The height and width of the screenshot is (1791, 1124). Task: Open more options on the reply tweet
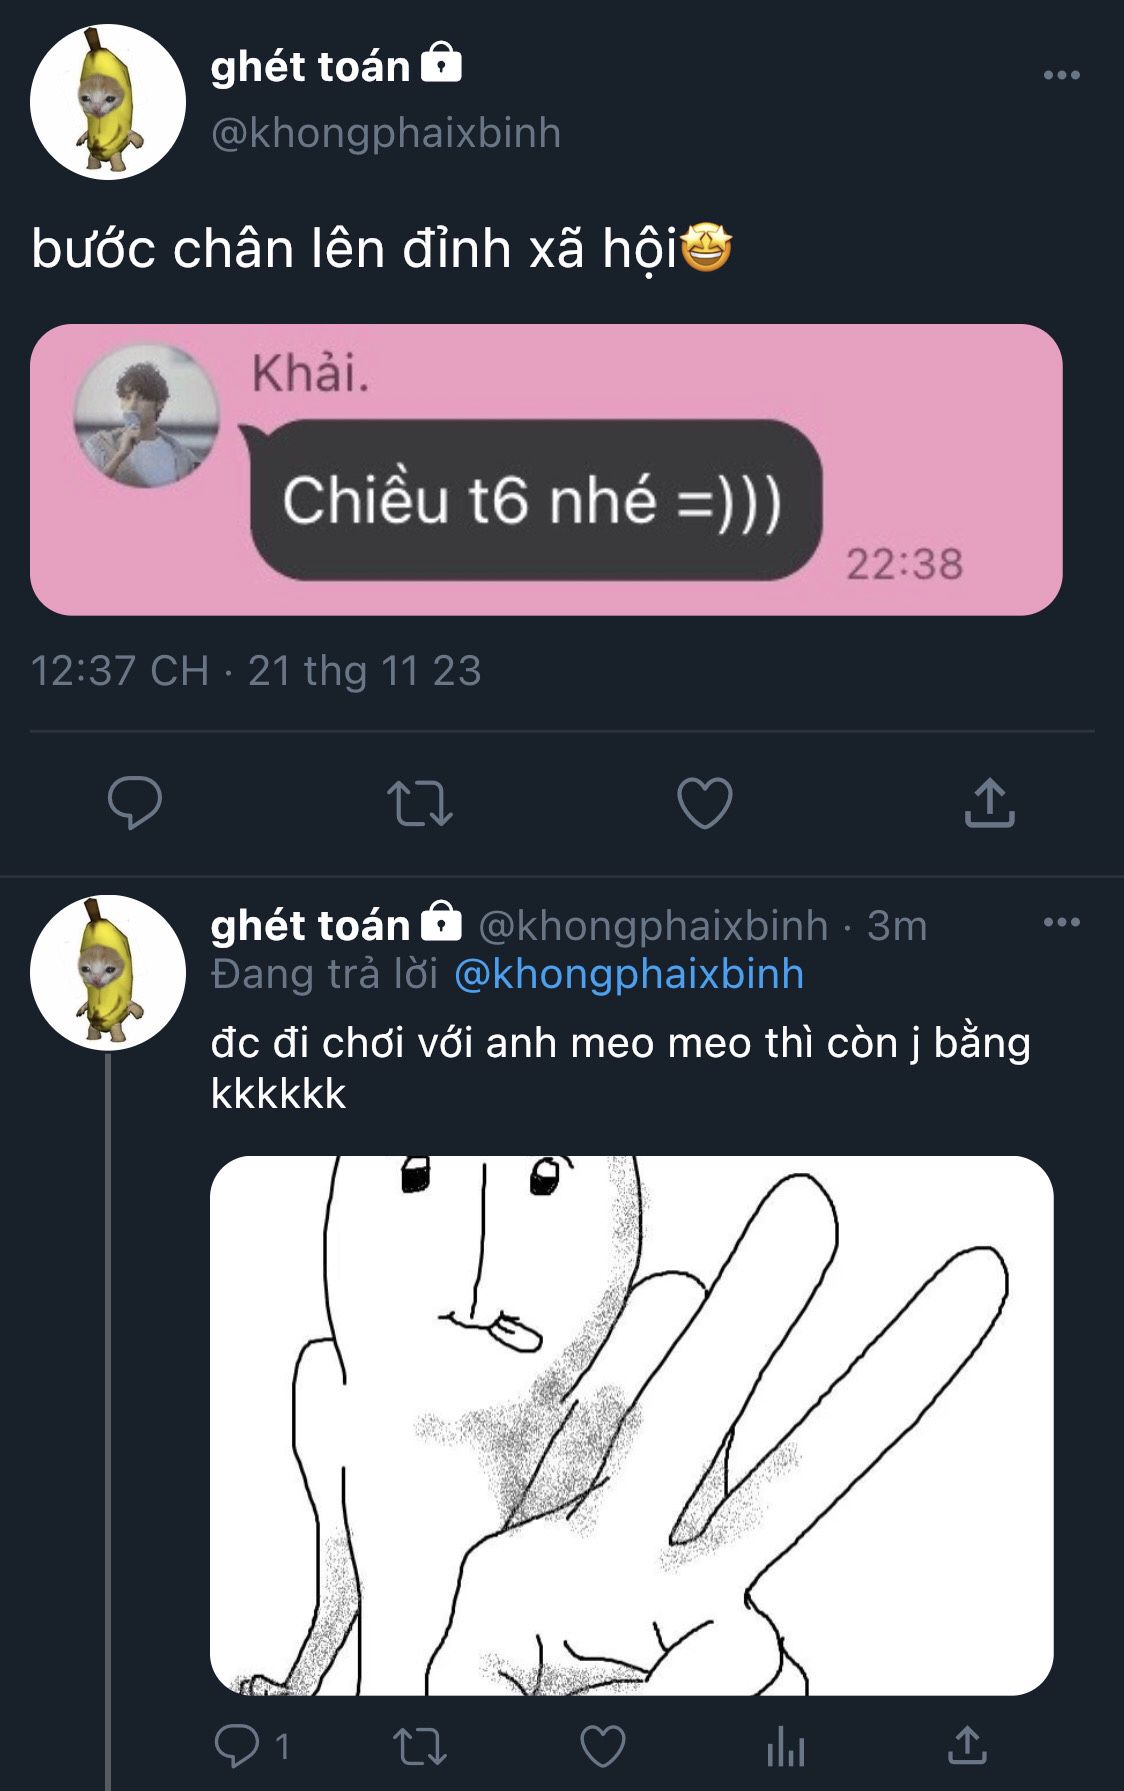[1061, 922]
